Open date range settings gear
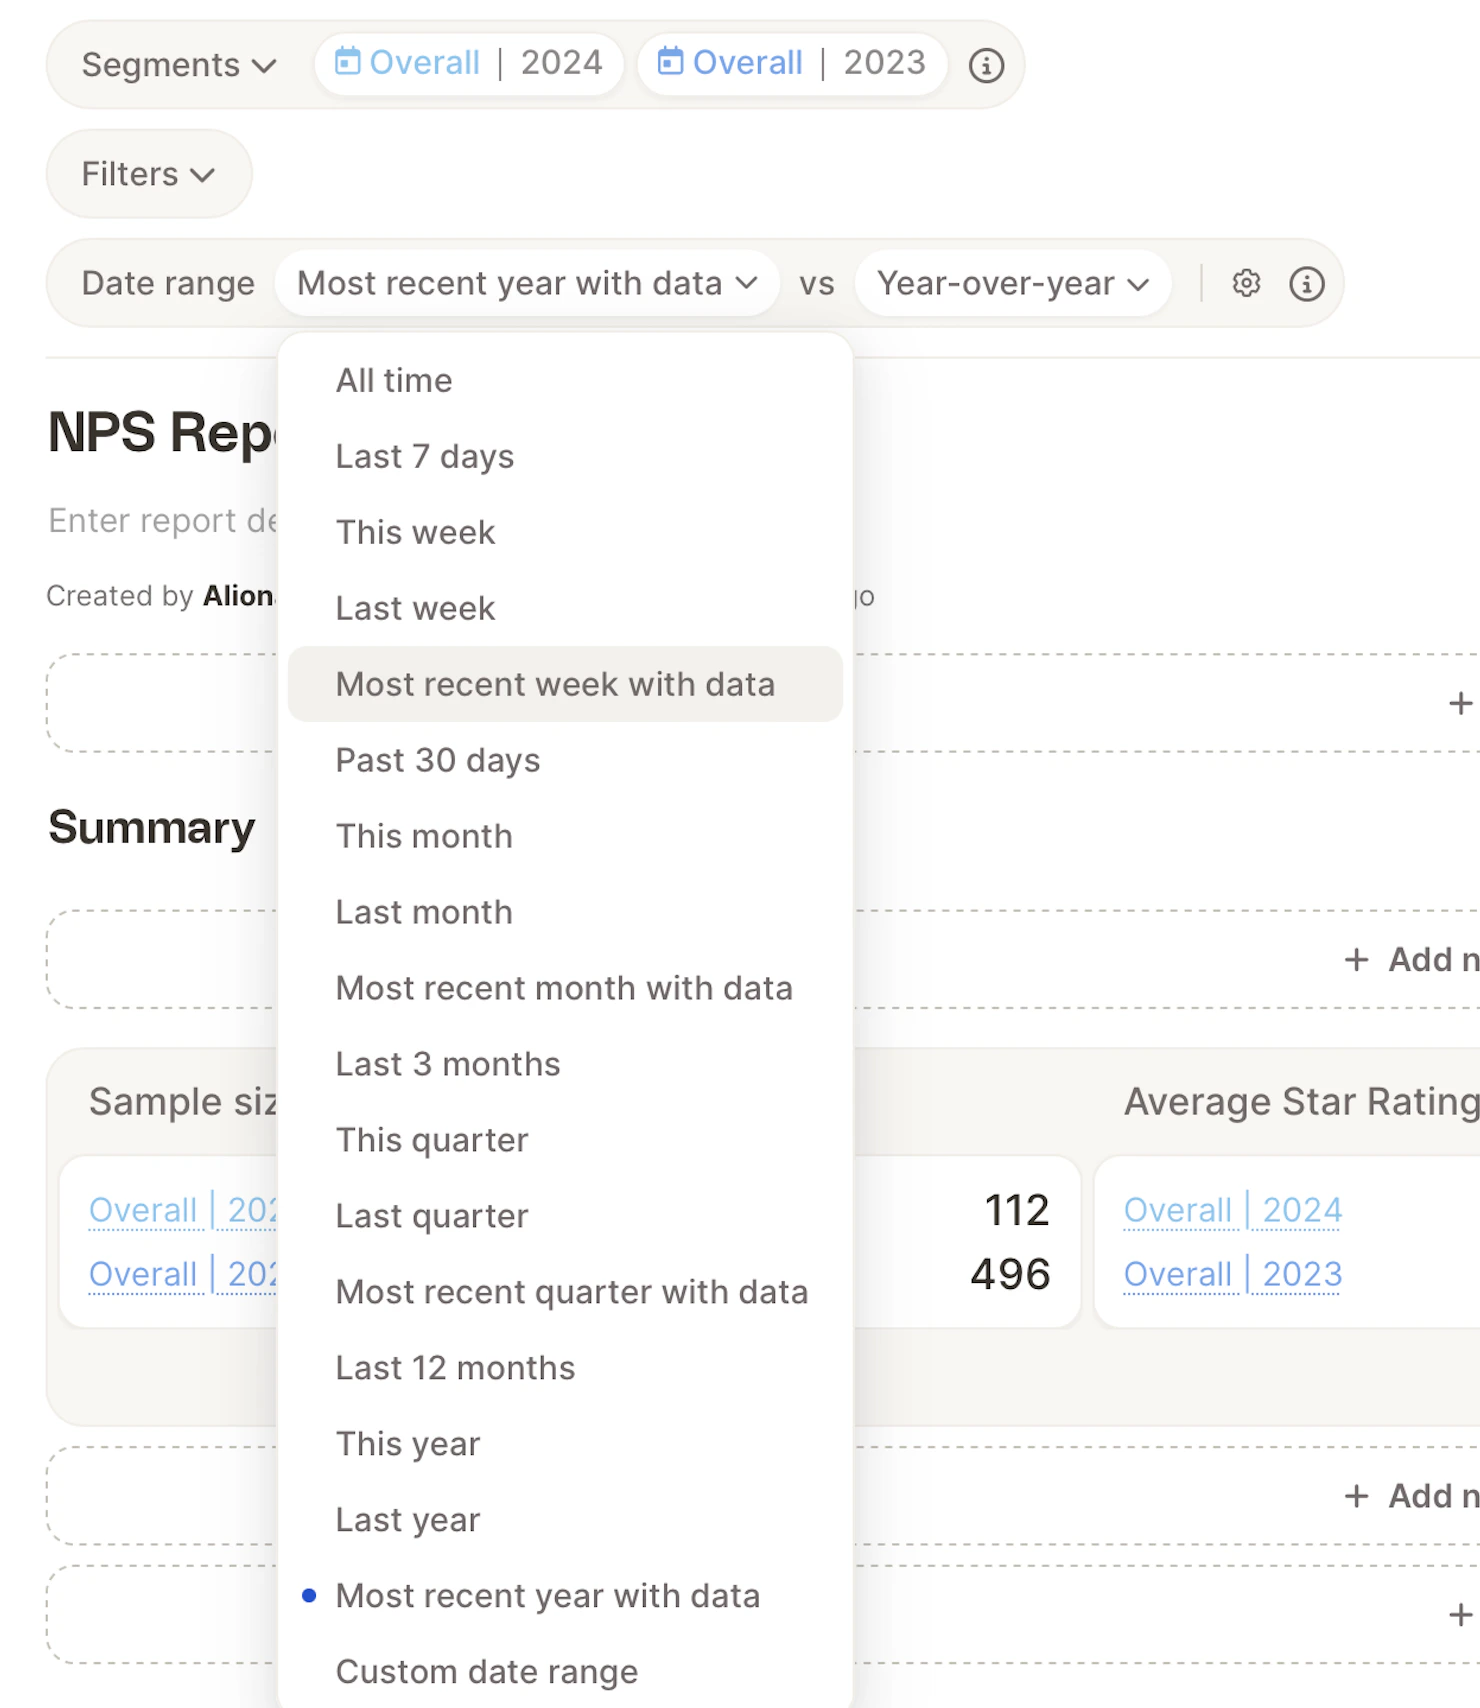The height and width of the screenshot is (1708, 1480). click(1246, 283)
